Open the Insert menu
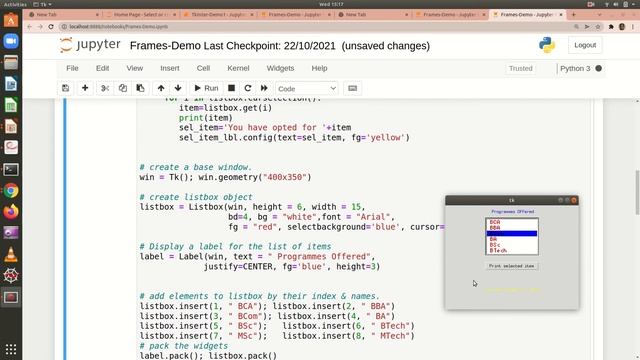 click(x=170, y=68)
